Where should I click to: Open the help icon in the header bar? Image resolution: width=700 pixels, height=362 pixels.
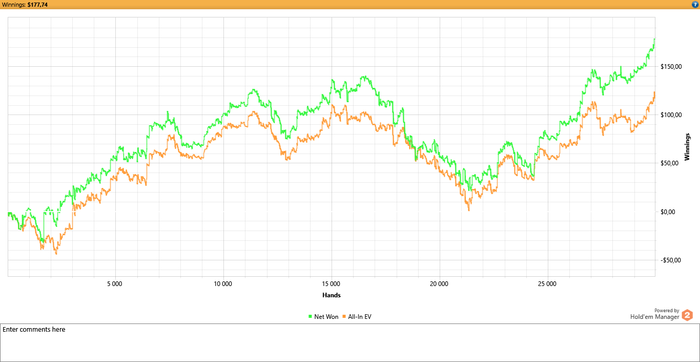695,4
